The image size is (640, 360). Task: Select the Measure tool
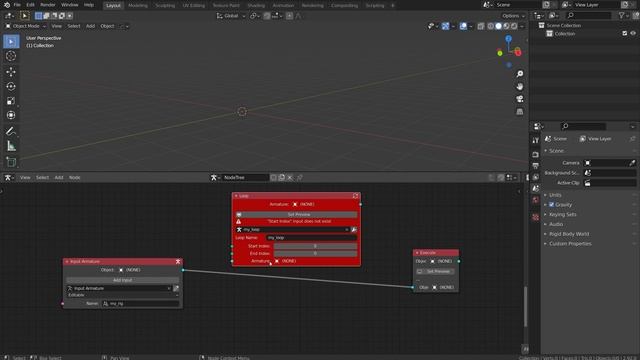click(x=11, y=146)
